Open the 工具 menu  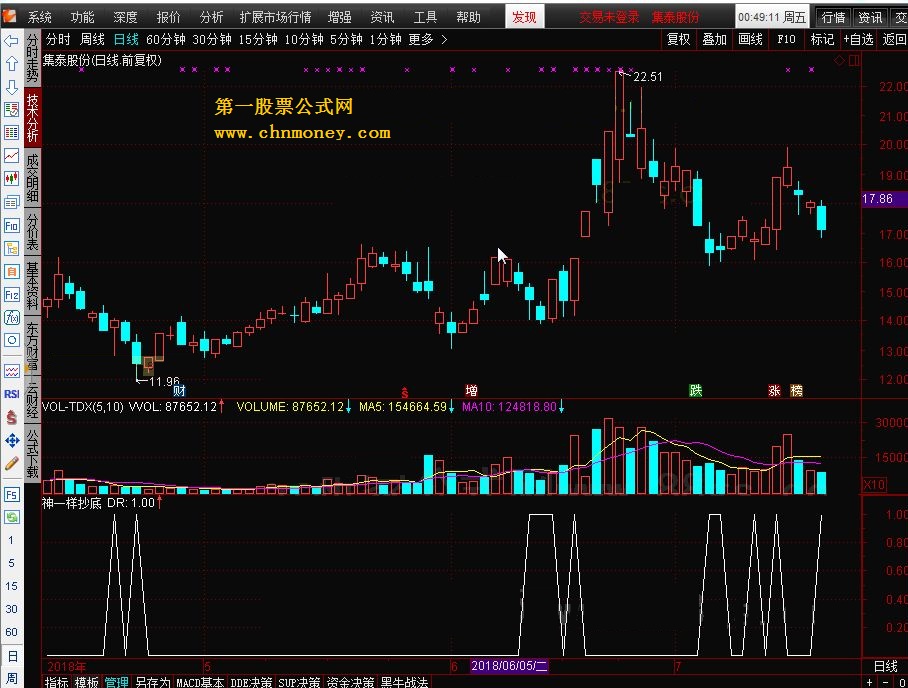pyautogui.click(x=425, y=17)
